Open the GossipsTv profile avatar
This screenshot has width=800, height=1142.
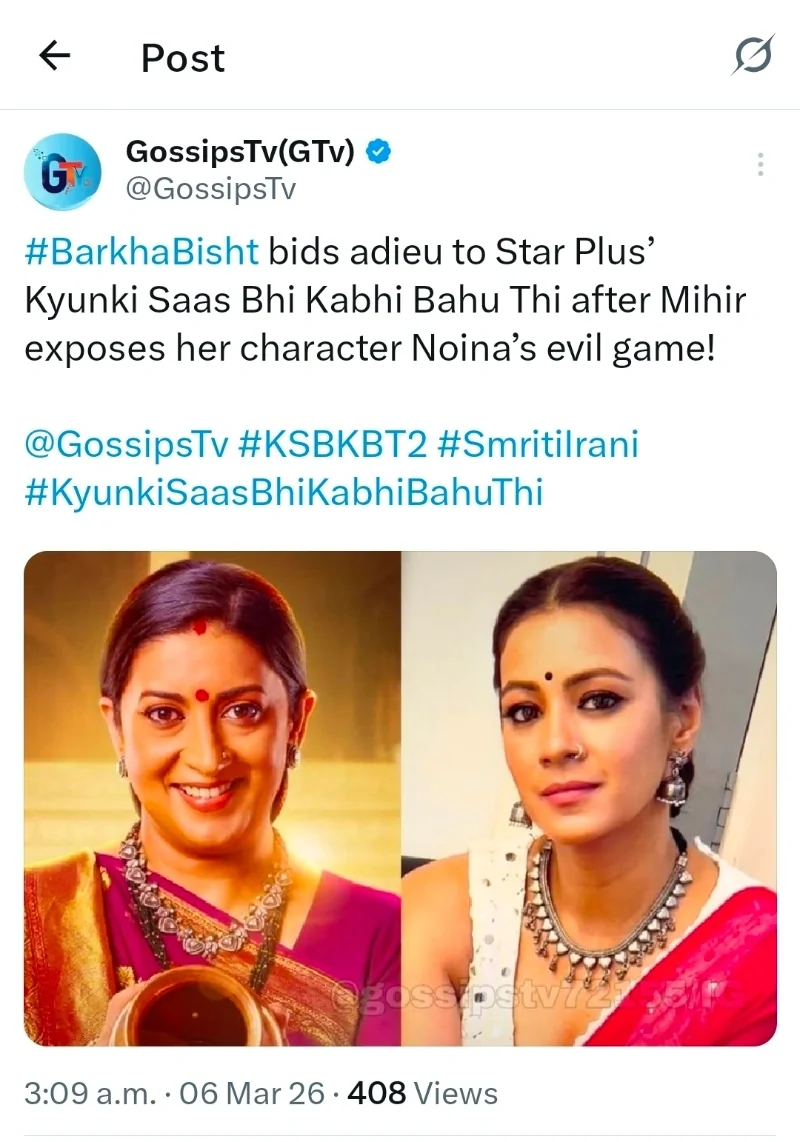(62, 172)
